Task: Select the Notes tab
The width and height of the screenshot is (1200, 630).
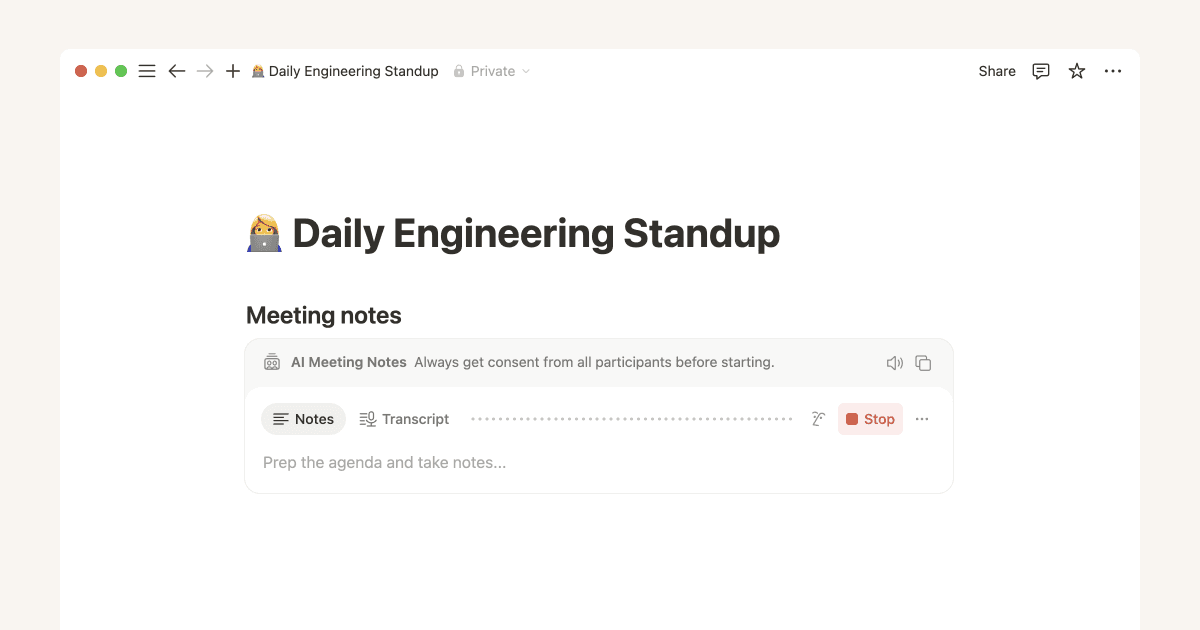Action: [303, 419]
